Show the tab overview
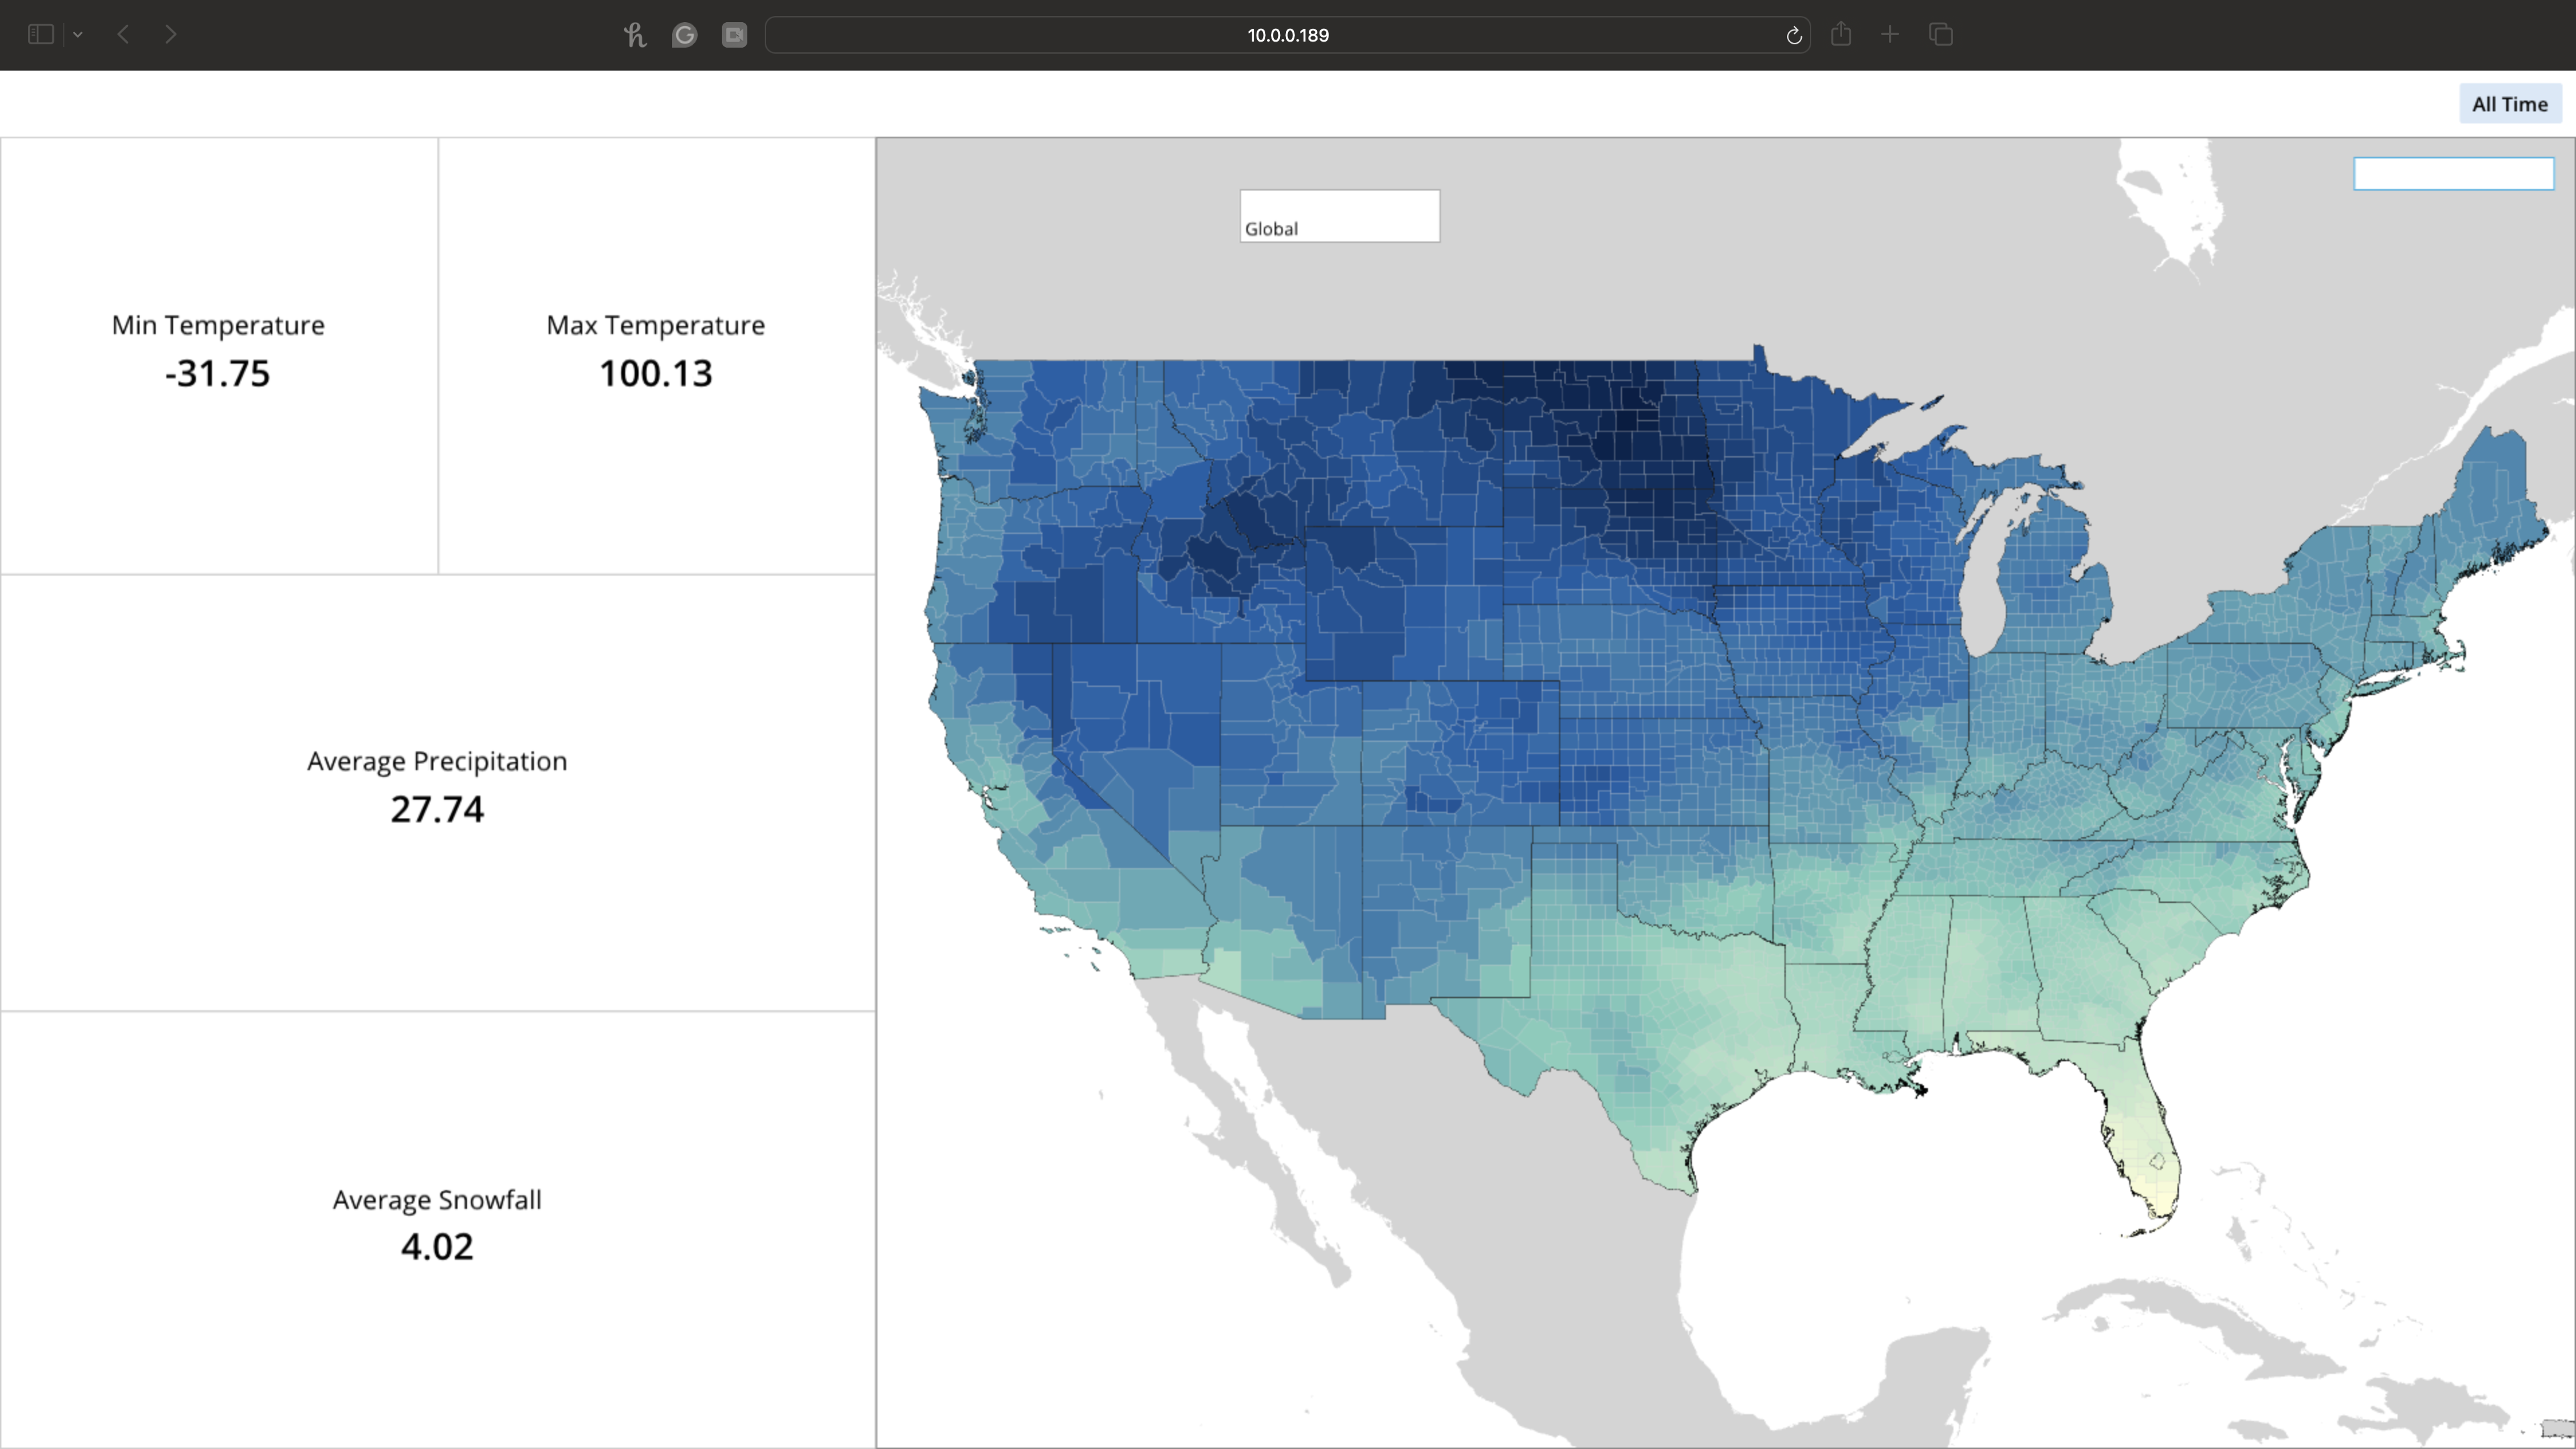 click(x=1941, y=35)
